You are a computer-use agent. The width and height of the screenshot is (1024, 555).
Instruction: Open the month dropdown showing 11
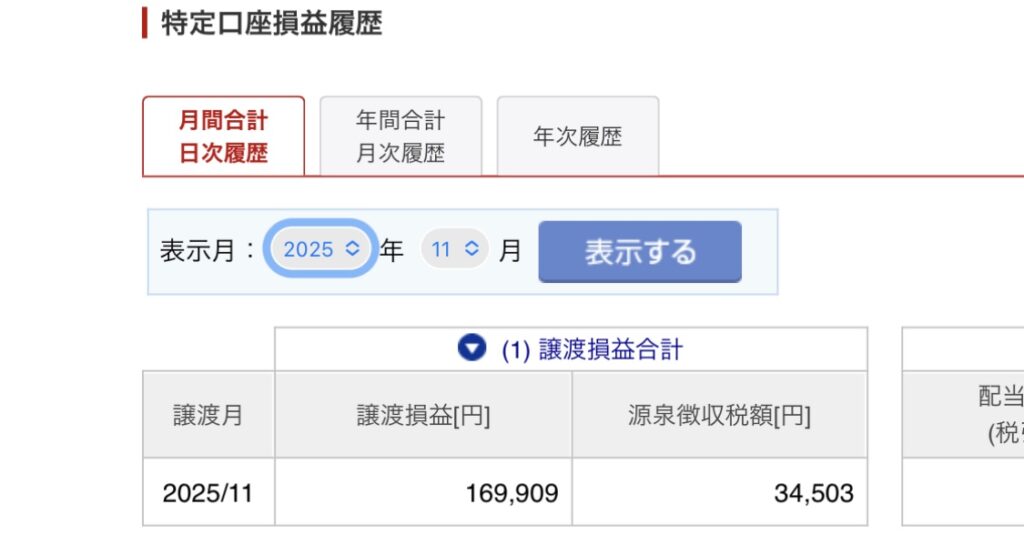[x=455, y=249]
